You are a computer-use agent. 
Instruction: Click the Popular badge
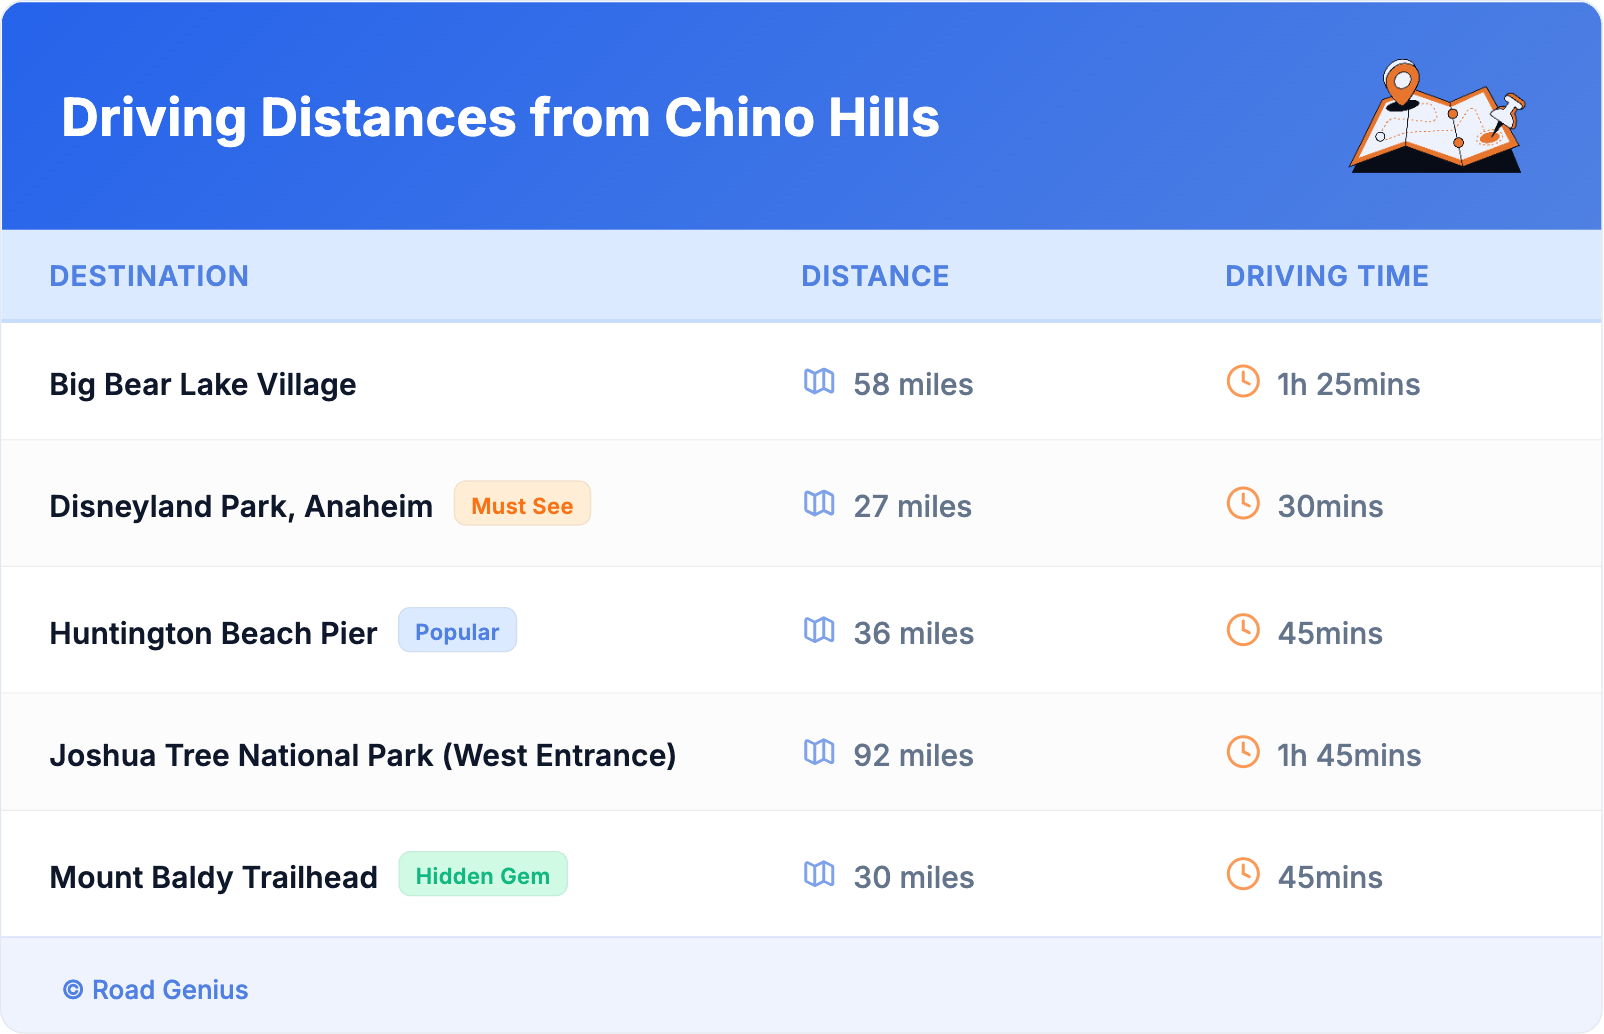[x=457, y=631]
